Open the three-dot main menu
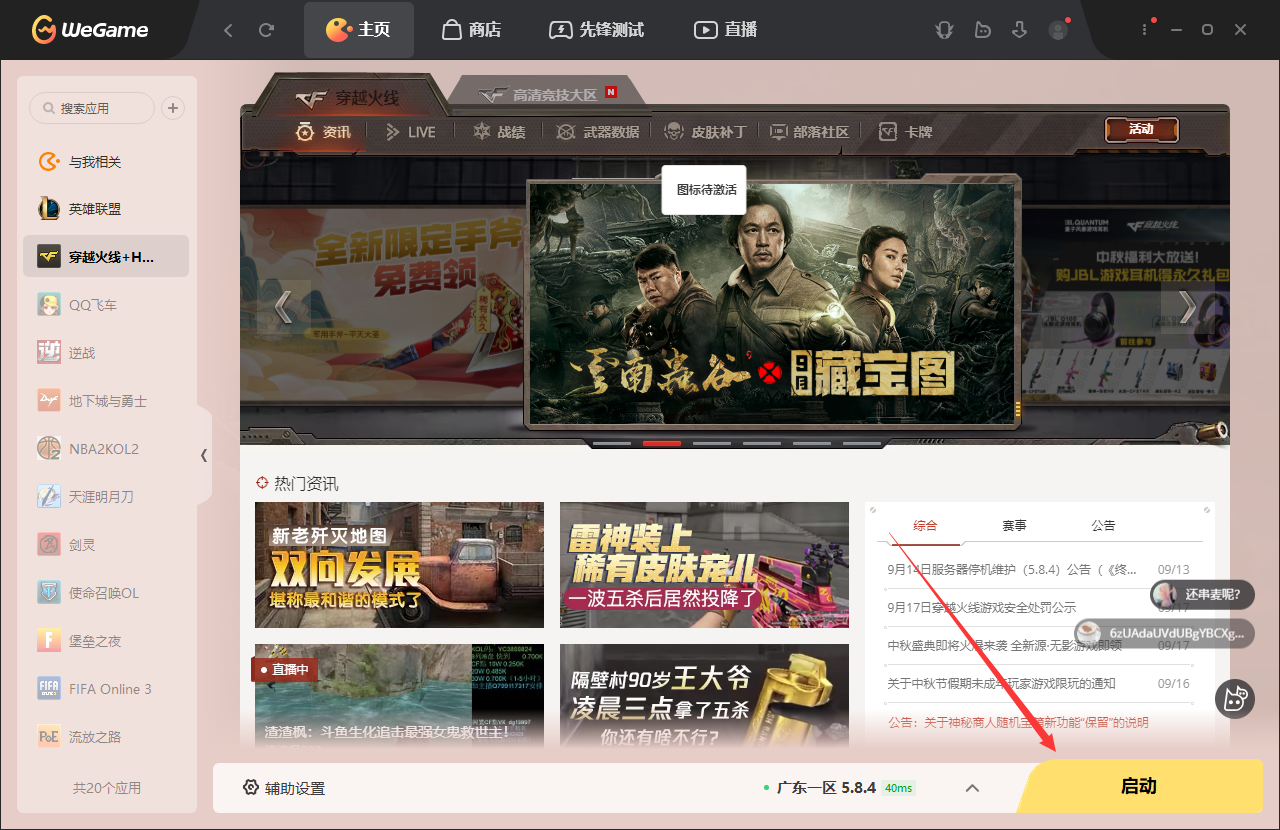1280x830 pixels. tap(1146, 30)
